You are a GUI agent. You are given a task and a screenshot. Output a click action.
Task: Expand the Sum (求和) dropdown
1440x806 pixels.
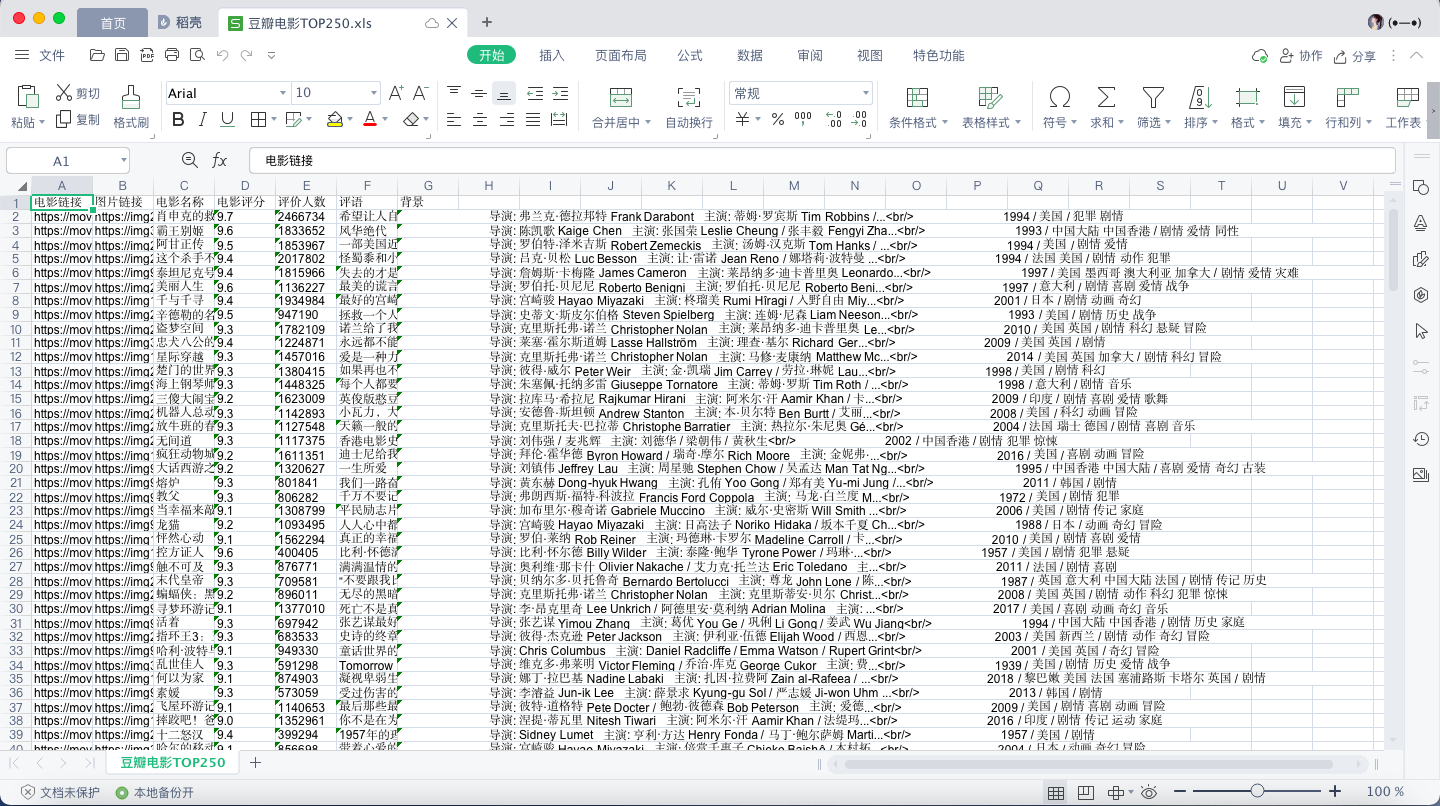pos(1122,122)
